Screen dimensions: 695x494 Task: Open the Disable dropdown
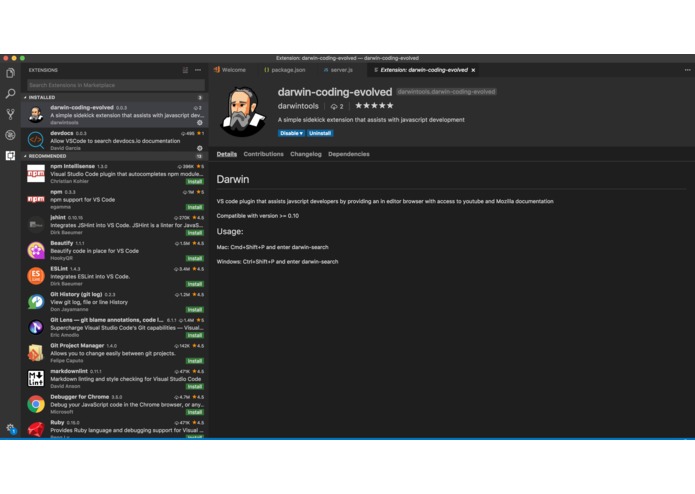coord(291,133)
